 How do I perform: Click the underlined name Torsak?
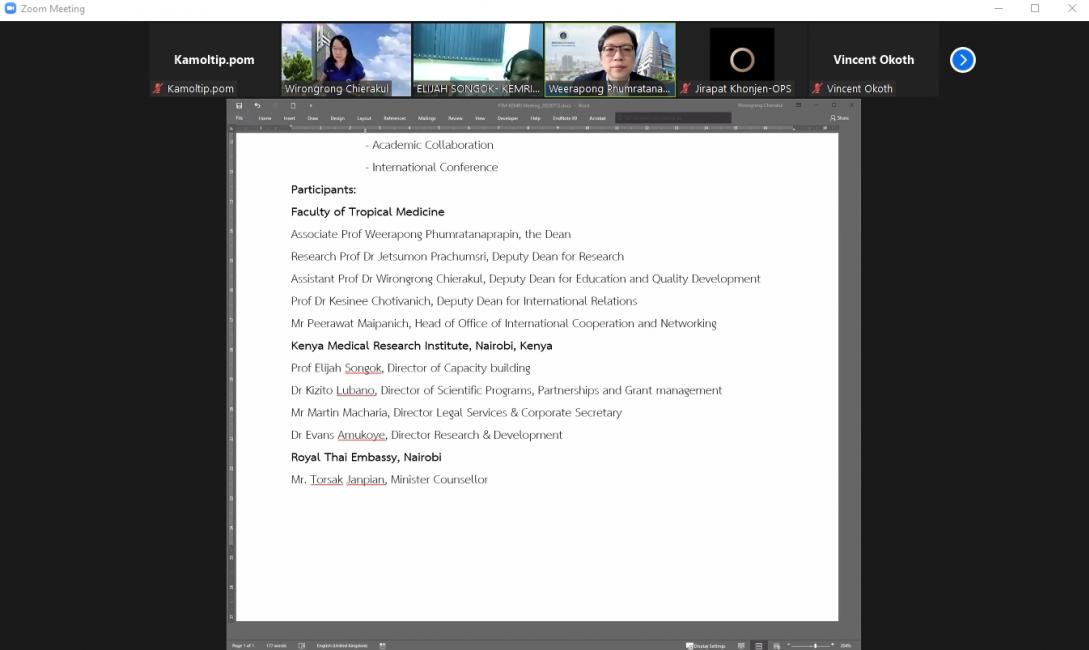coord(326,479)
